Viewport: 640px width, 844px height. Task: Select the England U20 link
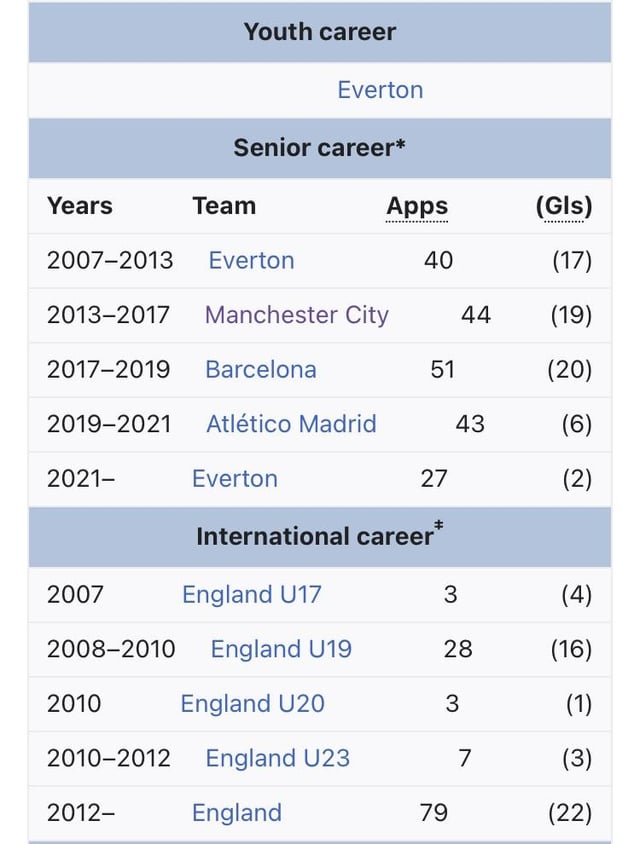pyautogui.click(x=252, y=704)
